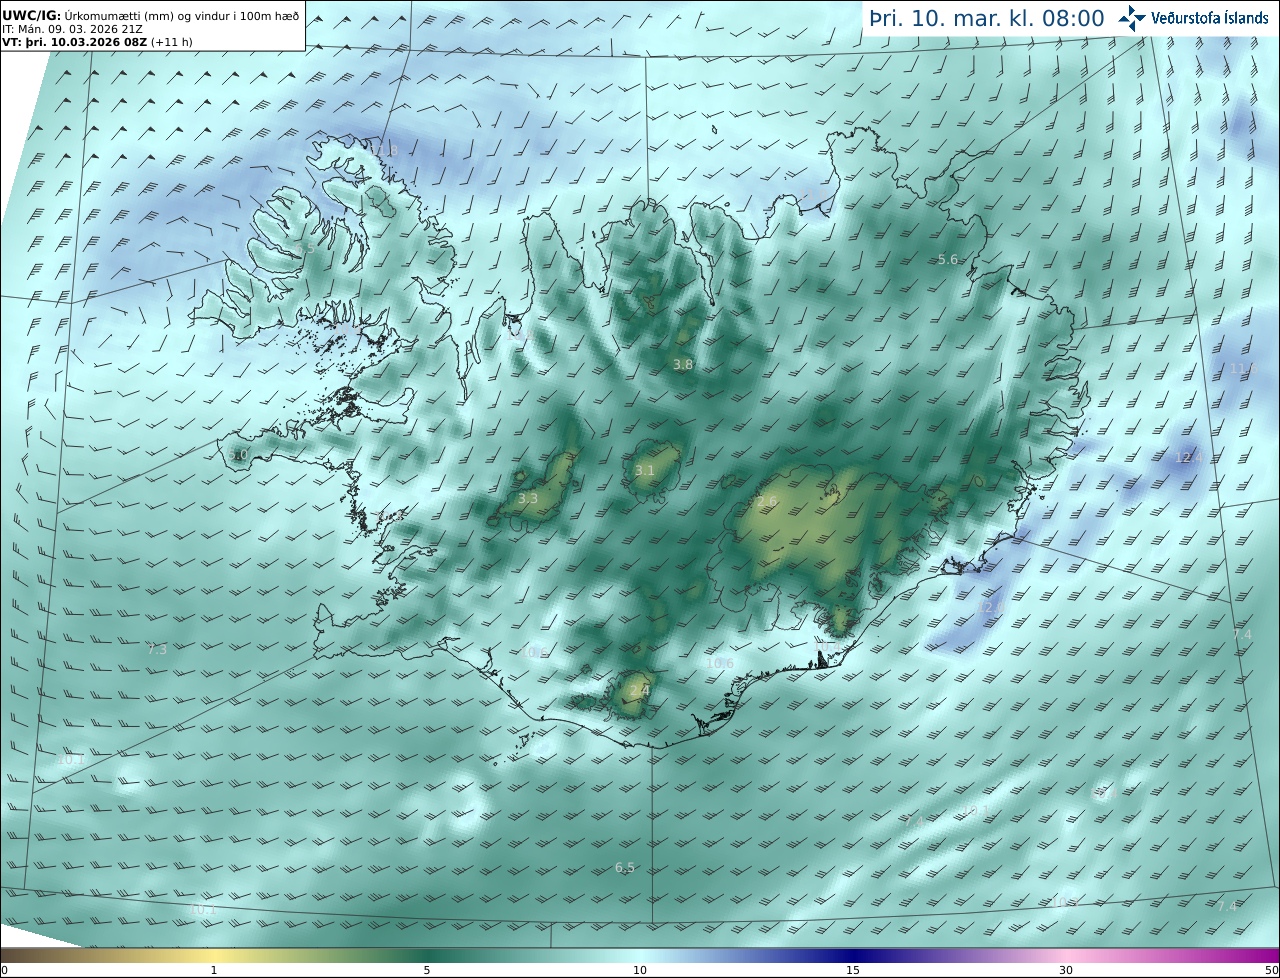Pick the pink colour above tick 30
The height and width of the screenshot is (978, 1280).
(x=1066, y=955)
